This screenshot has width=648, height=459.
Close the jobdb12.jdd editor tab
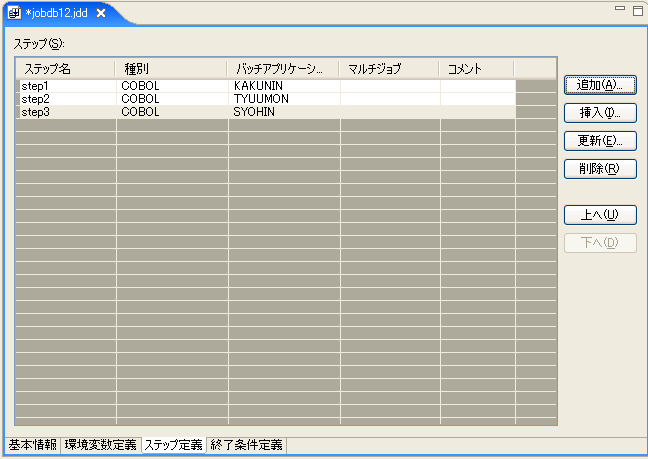[x=101, y=13]
